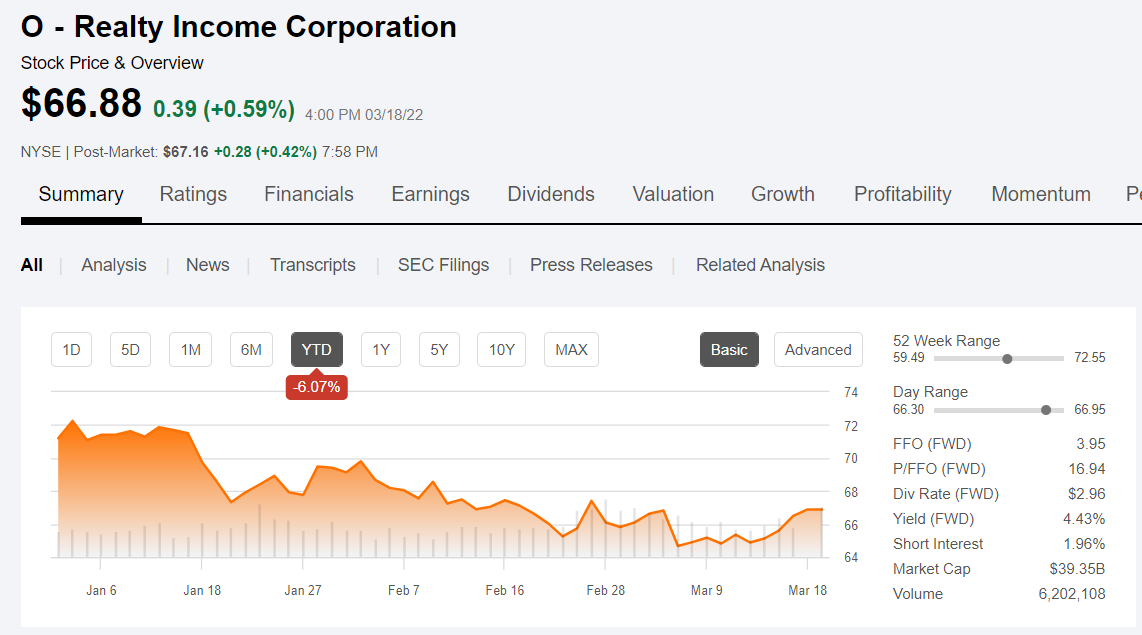Click the 0.39 (+0.59%) price change

point(224,109)
